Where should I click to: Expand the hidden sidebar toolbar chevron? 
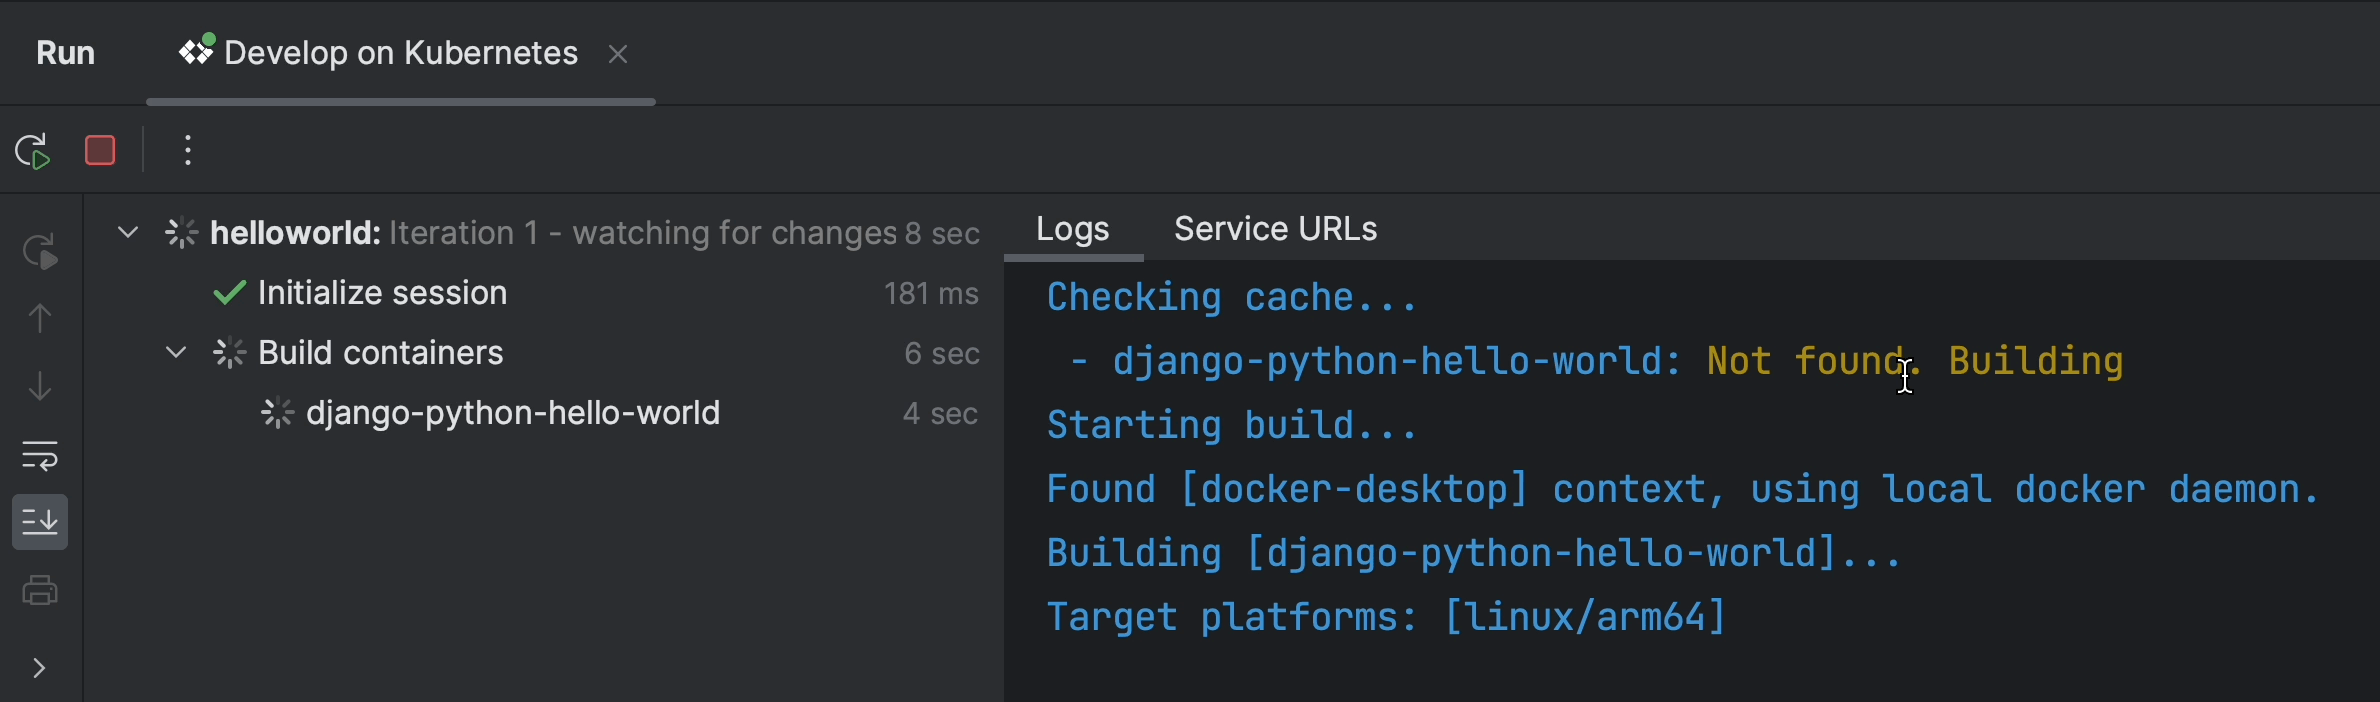coord(40,668)
